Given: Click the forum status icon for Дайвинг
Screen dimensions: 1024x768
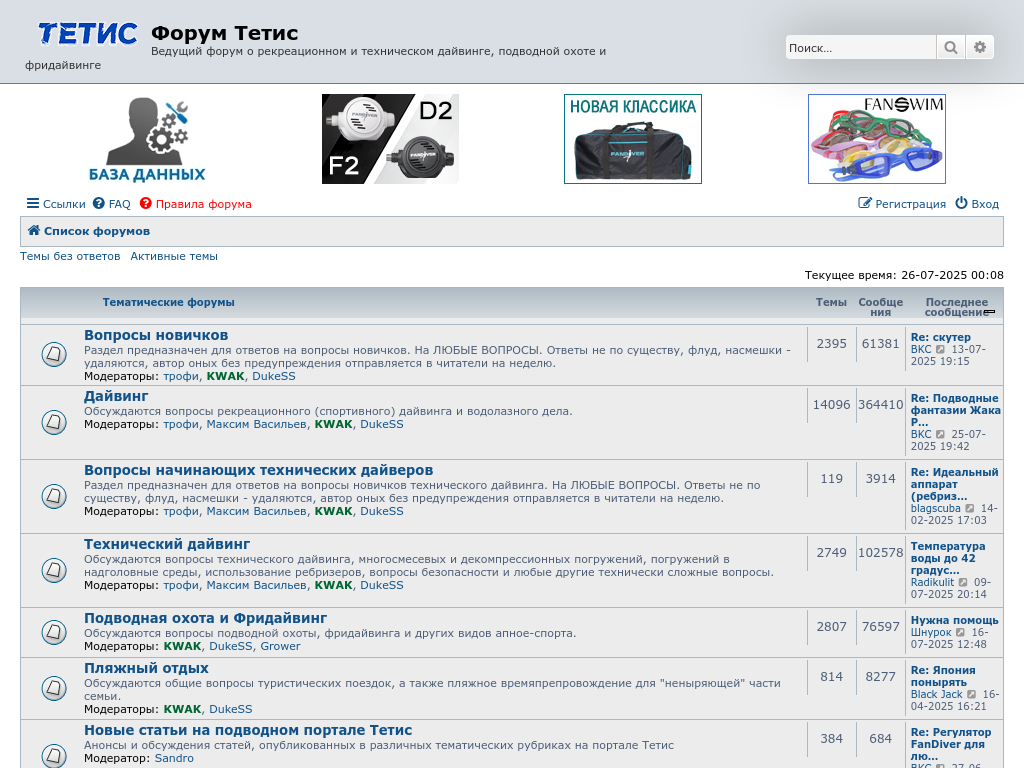Looking at the screenshot, I should pyautogui.click(x=54, y=422).
